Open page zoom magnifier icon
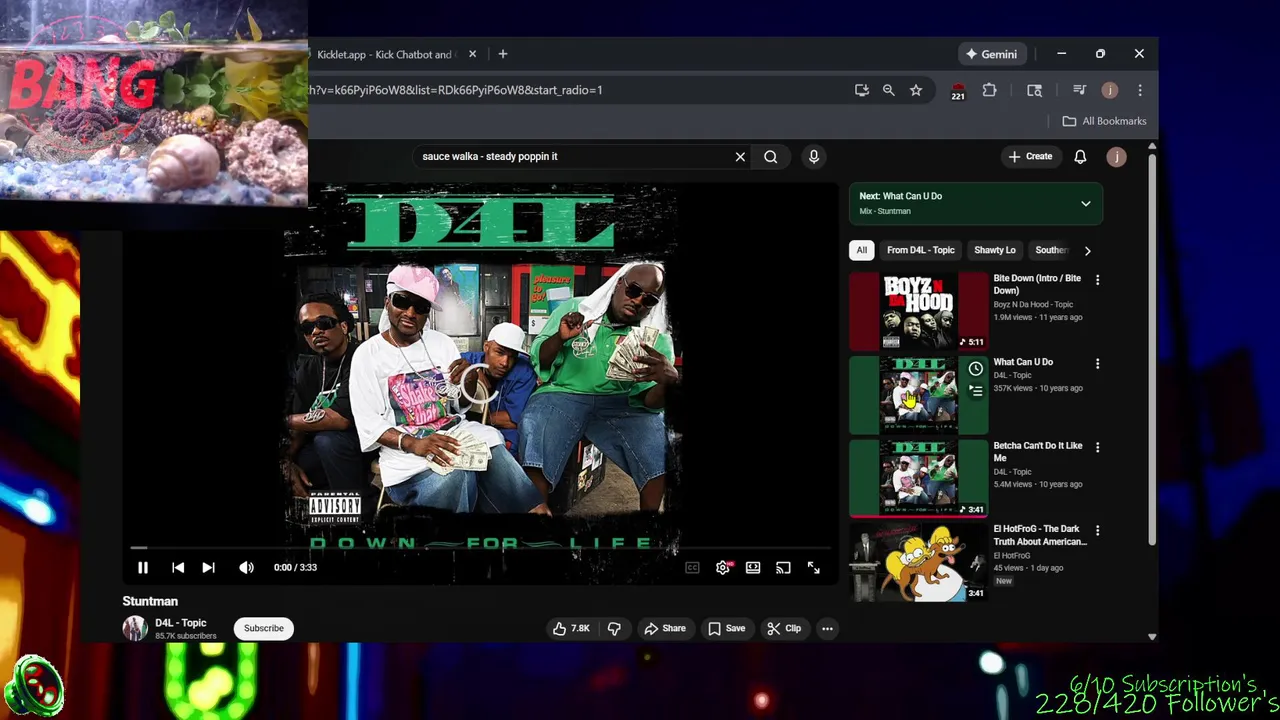1280x720 pixels. click(x=889, y=90)
